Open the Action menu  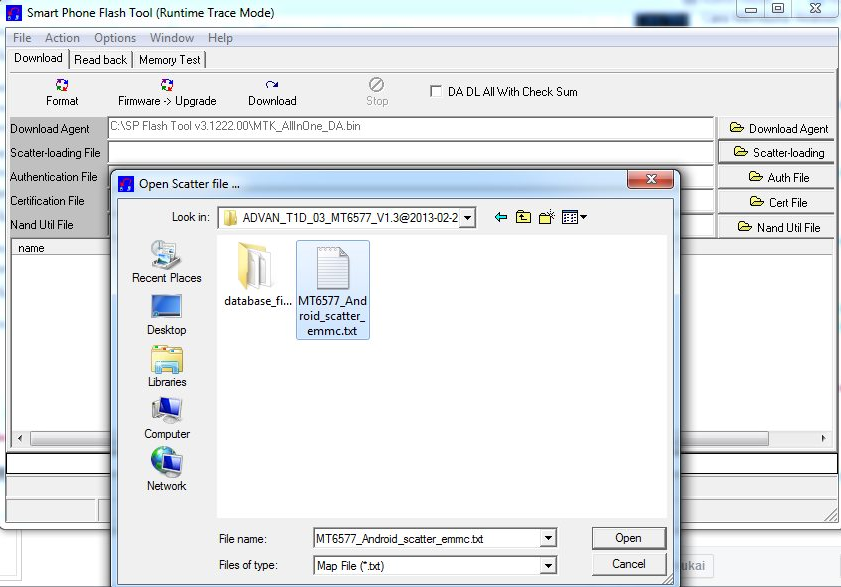click(x=62, y=38)
